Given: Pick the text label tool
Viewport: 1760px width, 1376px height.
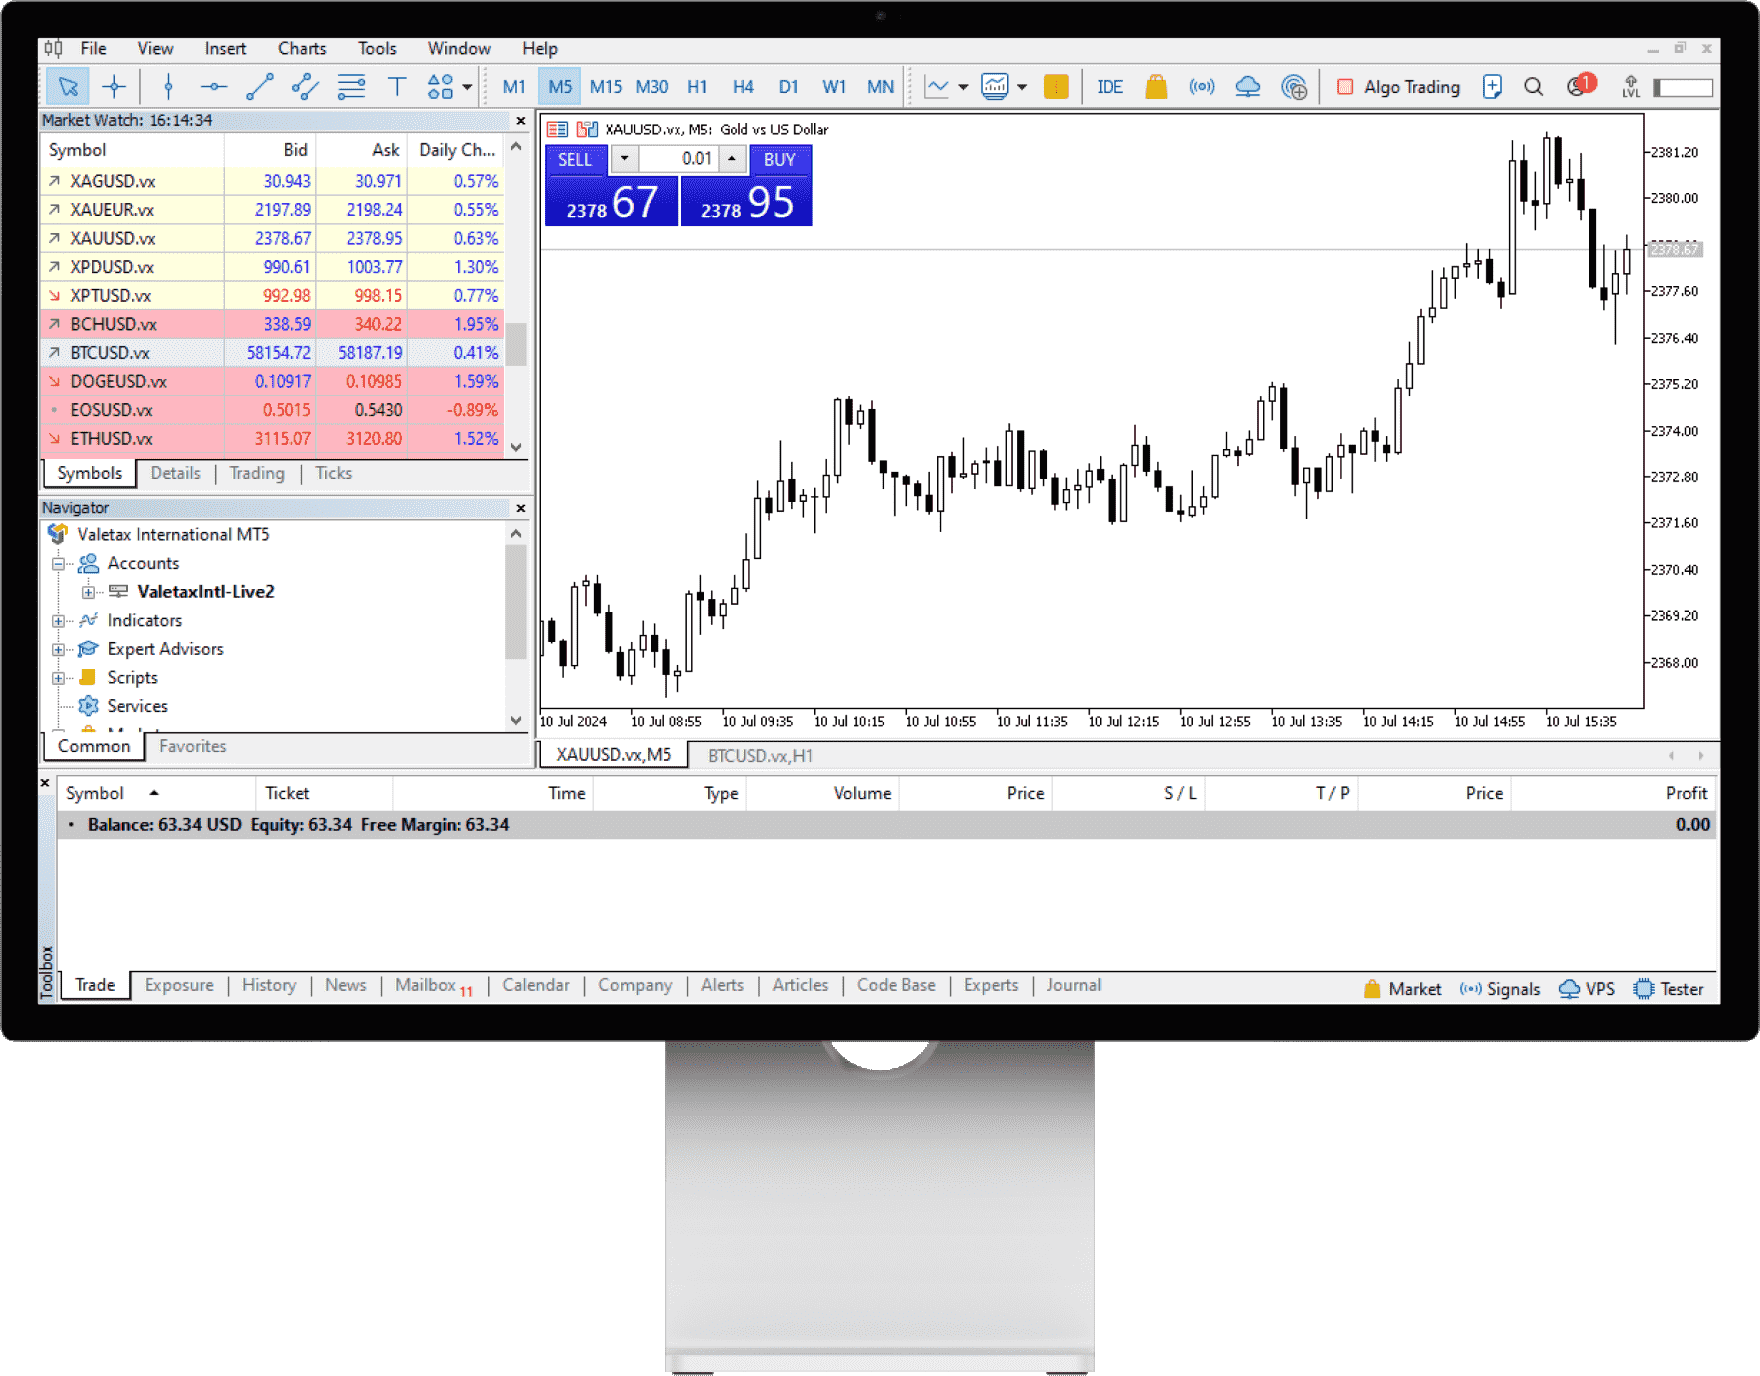Looking at the screenshot, I should coord(397,87).
